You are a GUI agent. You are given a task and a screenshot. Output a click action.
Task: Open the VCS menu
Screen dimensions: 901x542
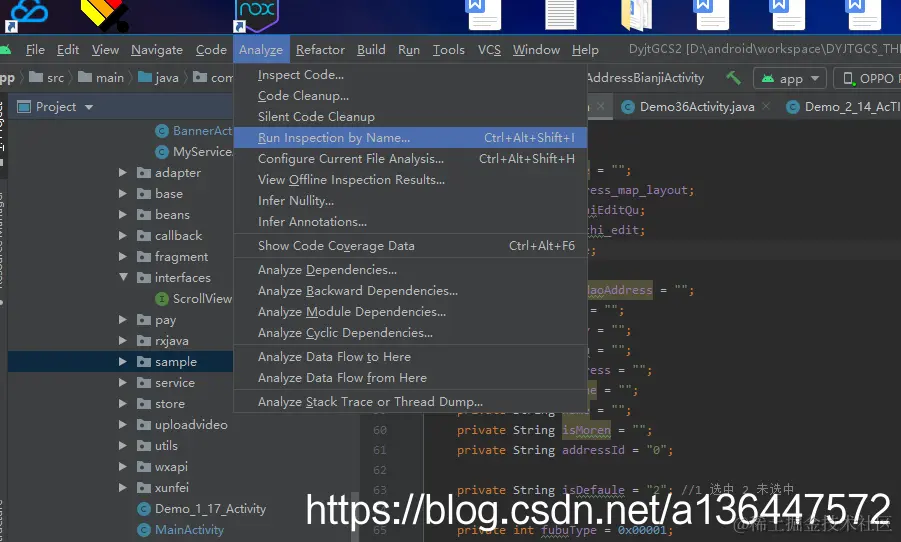click(489, 50)
